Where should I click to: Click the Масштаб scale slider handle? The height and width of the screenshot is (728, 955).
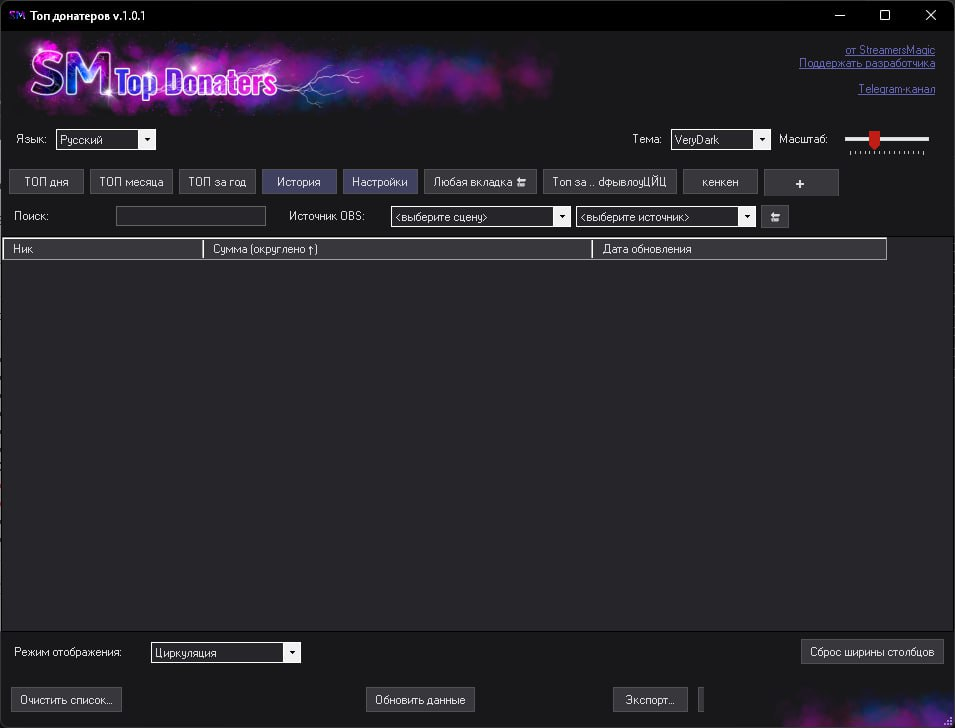tap(874, 140)
